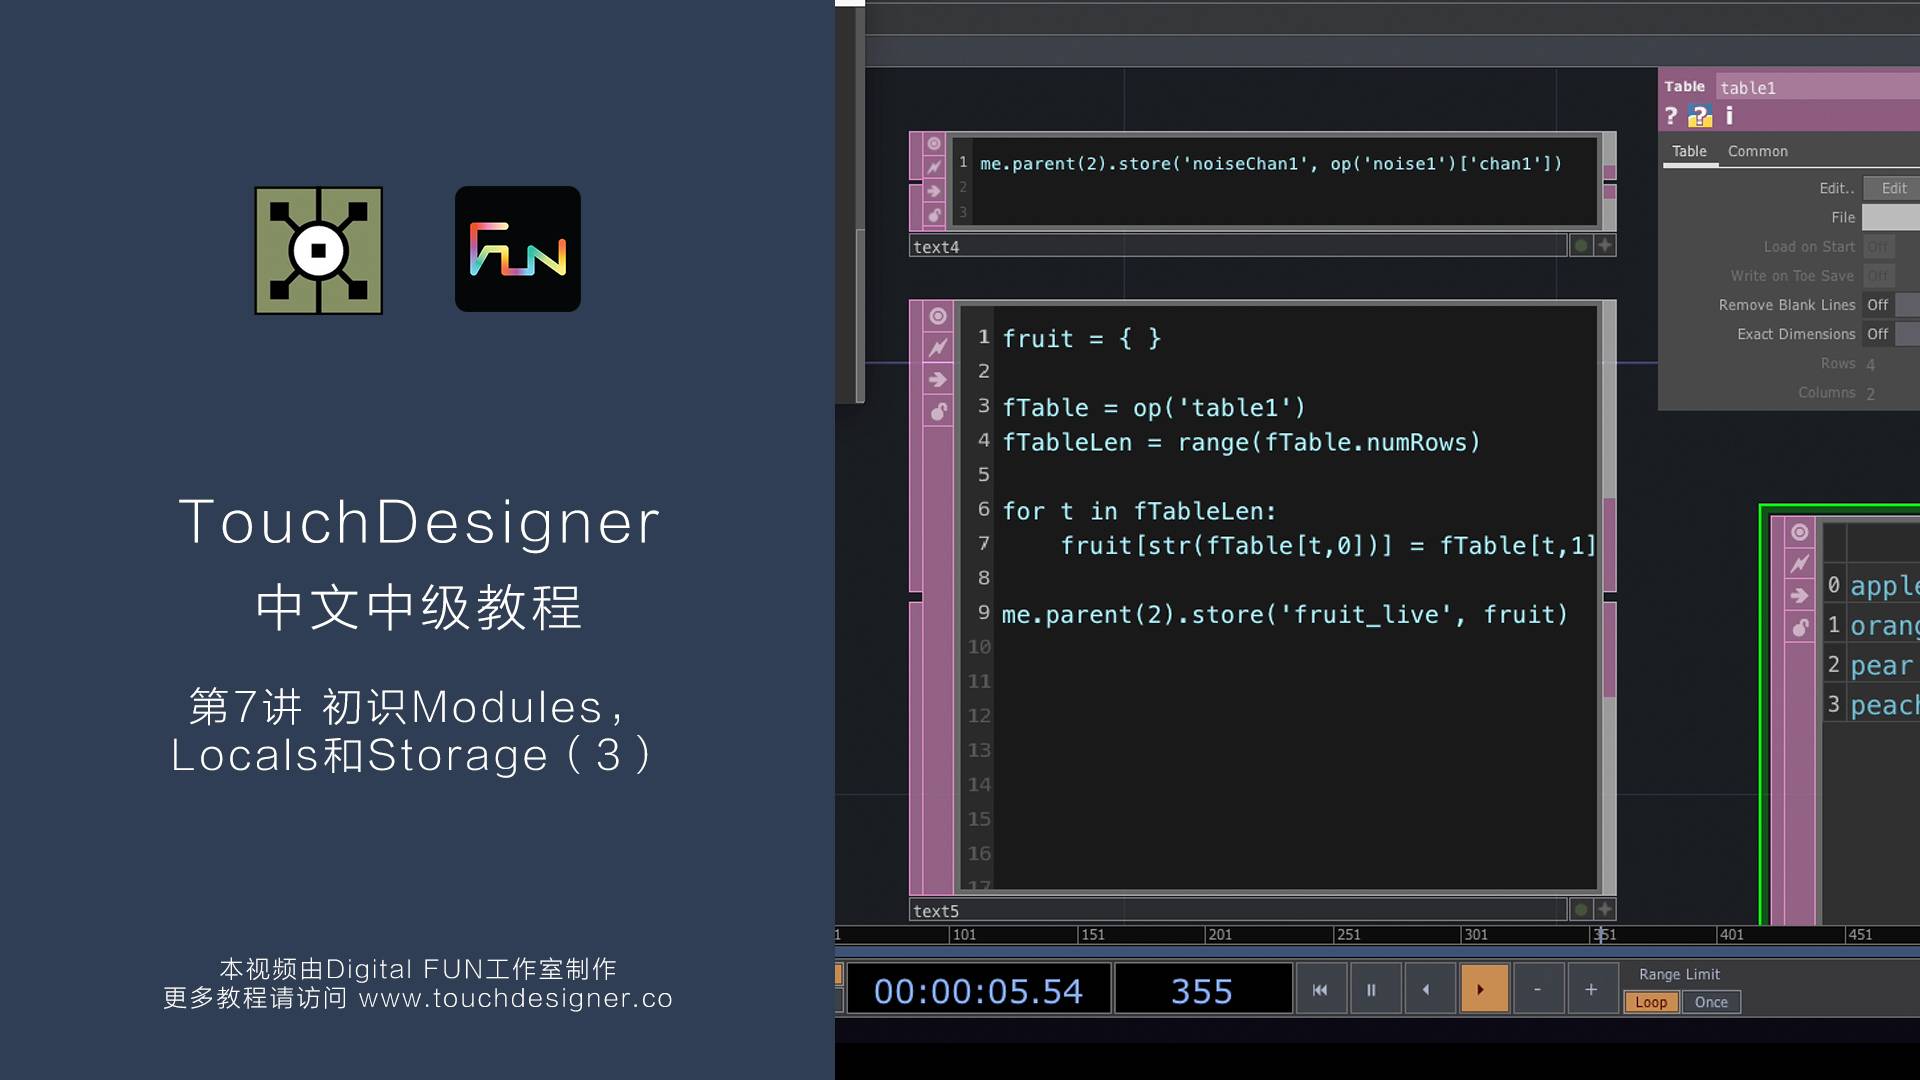Click timeline ruler at frame 401
The height and width of the screenshot is (1080, 1920).
click(1731, 934)
